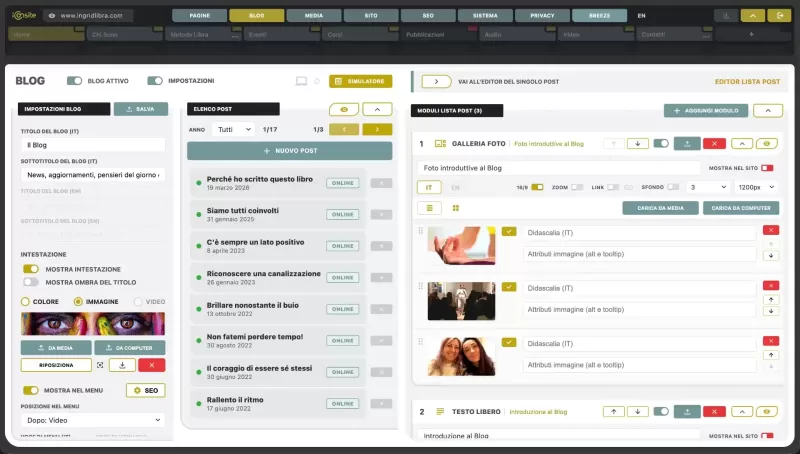Open the Breeze top menu
The image size is (800, 454).
point(599,16)
